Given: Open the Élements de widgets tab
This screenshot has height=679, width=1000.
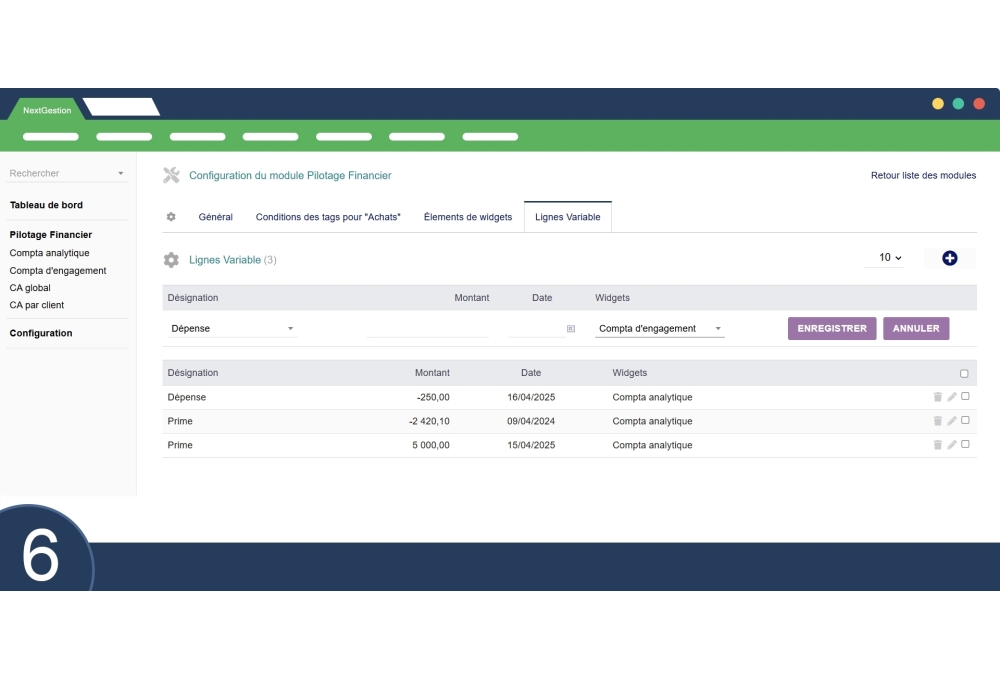Looking at the screenshot, I should pyautogui.click(x=467, y=217).
